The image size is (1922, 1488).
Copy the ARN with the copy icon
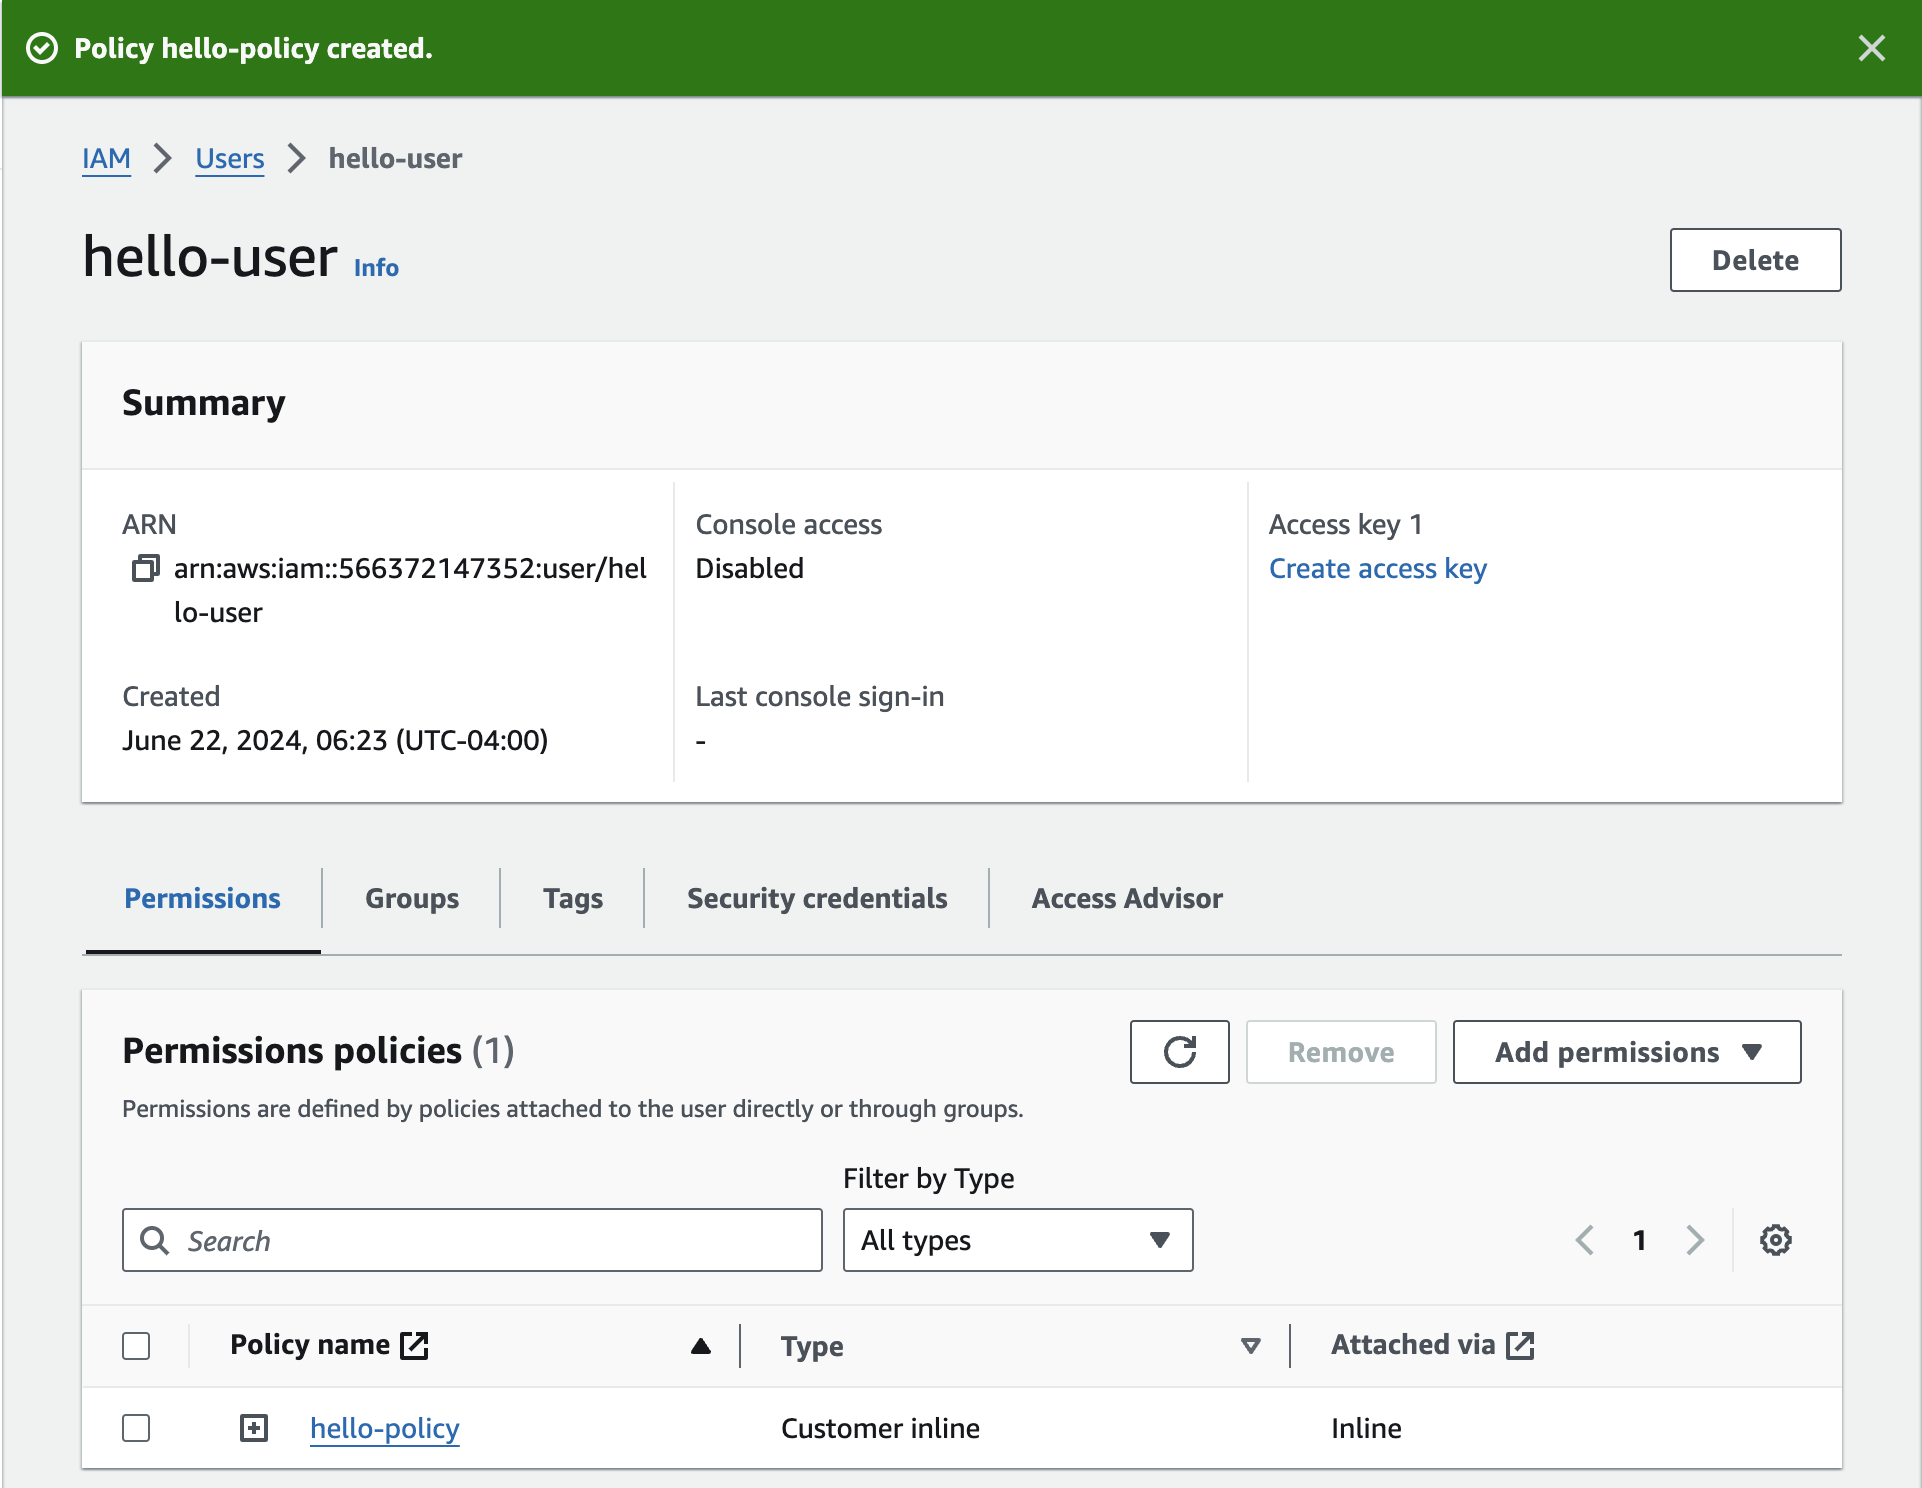(146, 569)
